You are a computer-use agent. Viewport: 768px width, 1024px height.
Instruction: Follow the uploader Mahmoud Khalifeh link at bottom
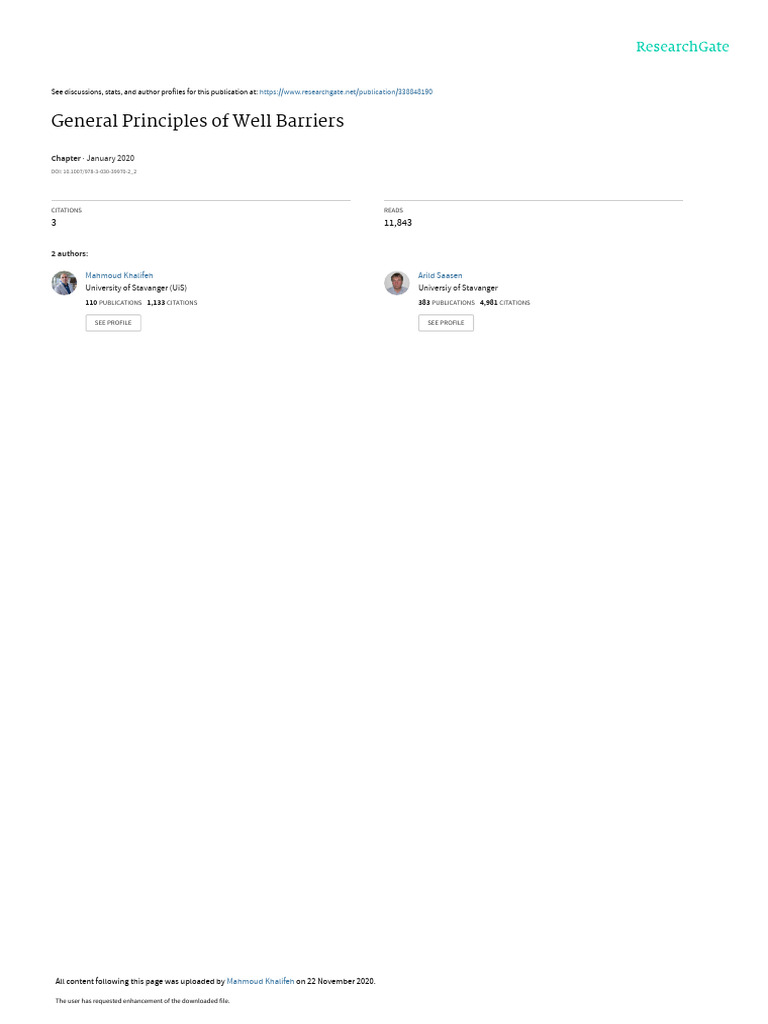click(260, 981)
